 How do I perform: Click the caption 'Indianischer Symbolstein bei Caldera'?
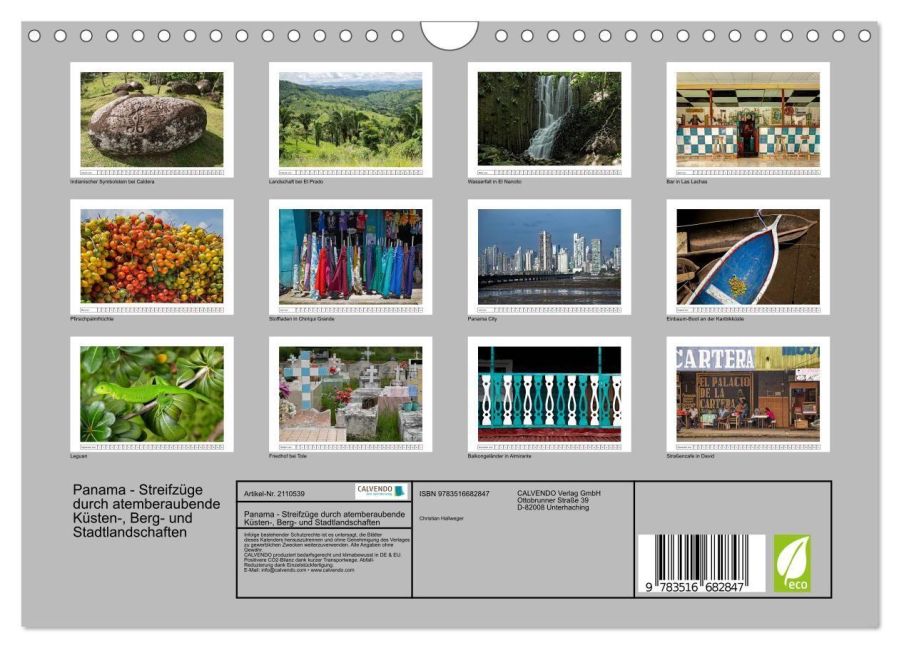pos(112,182)
